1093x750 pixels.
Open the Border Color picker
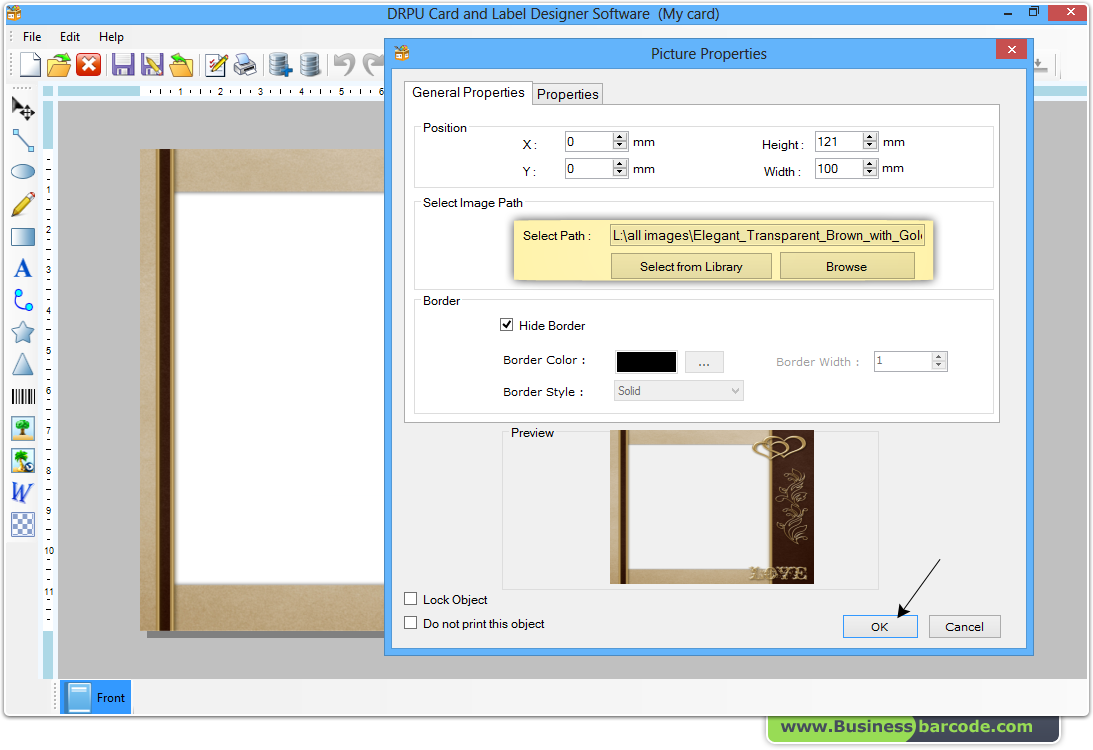[704, 361]
